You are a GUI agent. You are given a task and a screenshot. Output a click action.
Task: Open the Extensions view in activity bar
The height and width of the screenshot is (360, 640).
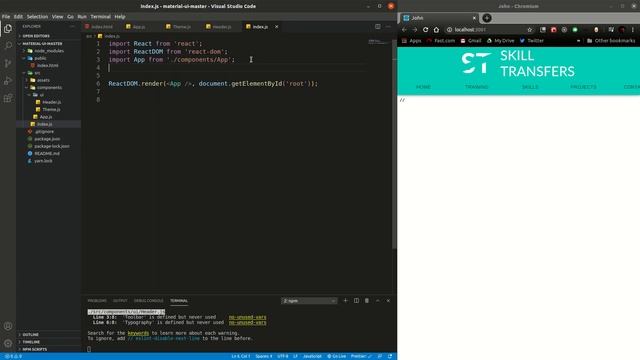8,98
